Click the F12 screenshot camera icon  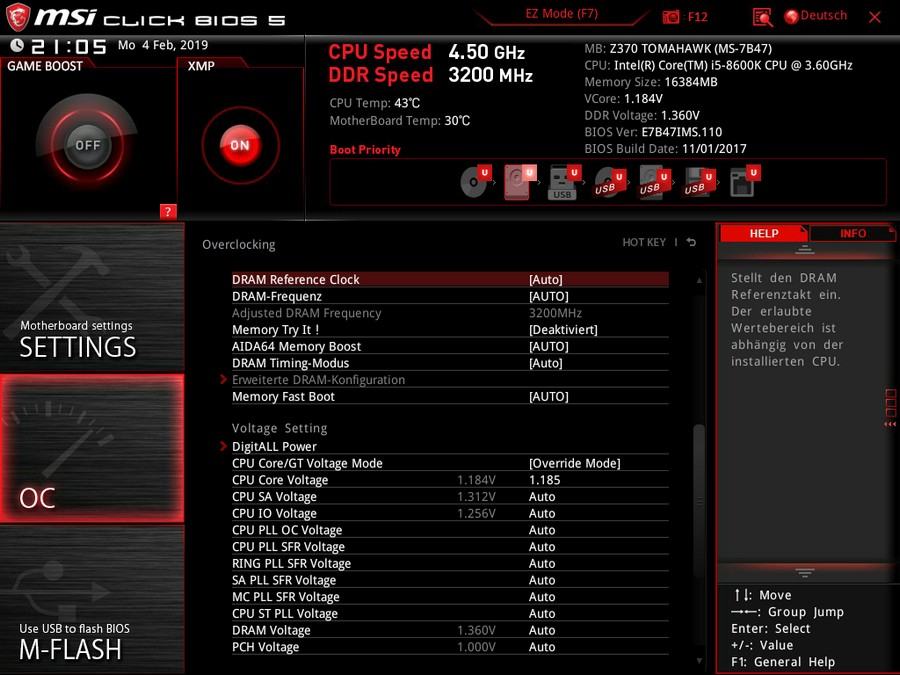[x=670, y=17]
